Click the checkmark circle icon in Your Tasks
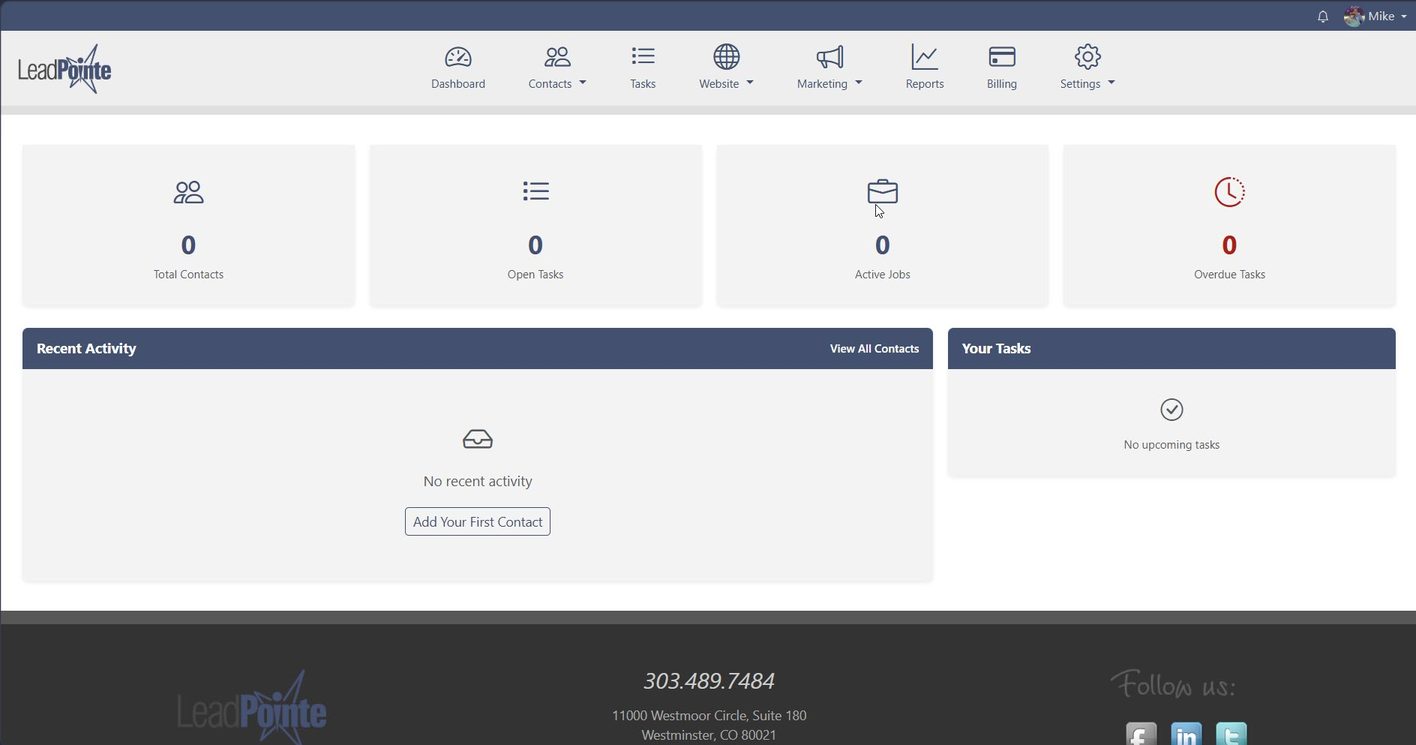 [x=1171, y=409]
